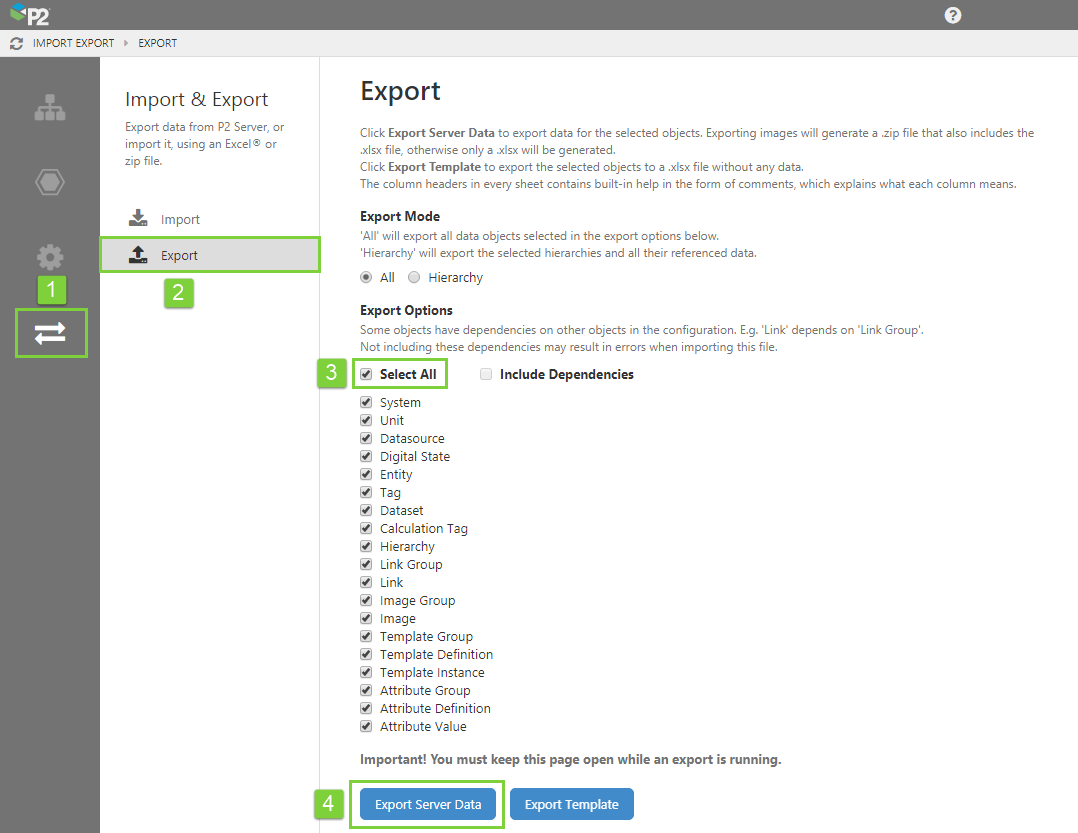Open the Export menu item
Screen dimensions: 1078x833
pyautogui.click(x=180, y=255)
